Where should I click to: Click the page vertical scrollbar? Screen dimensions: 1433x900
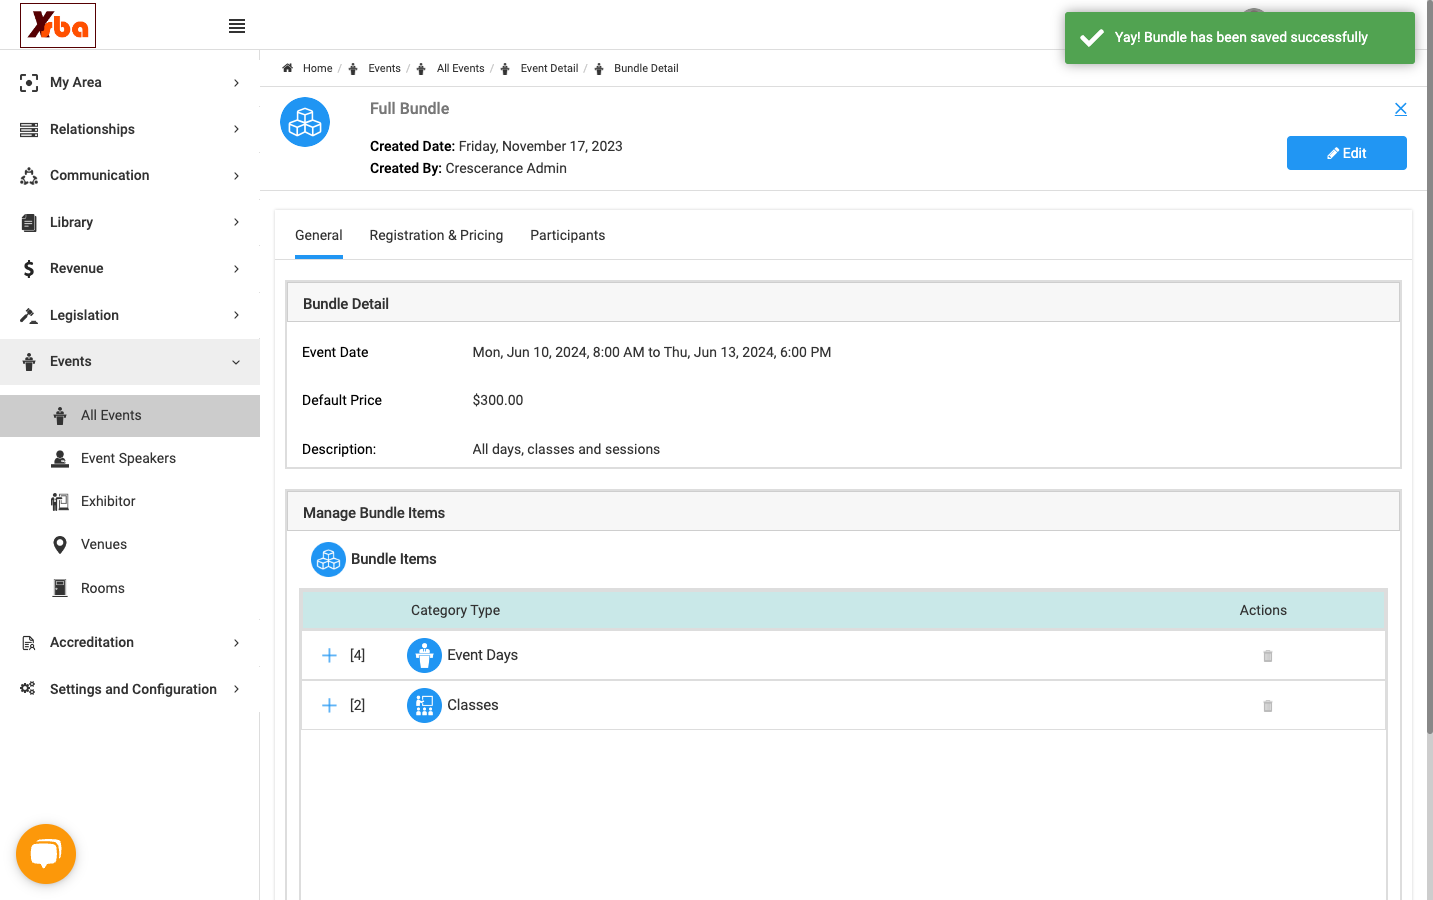[1428, 367]
